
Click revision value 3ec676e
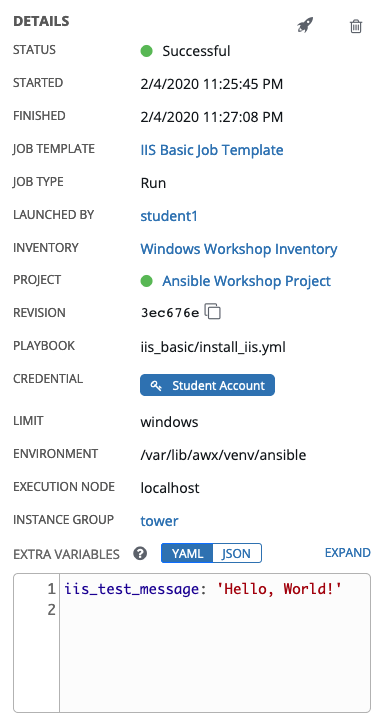pos(170,313)
